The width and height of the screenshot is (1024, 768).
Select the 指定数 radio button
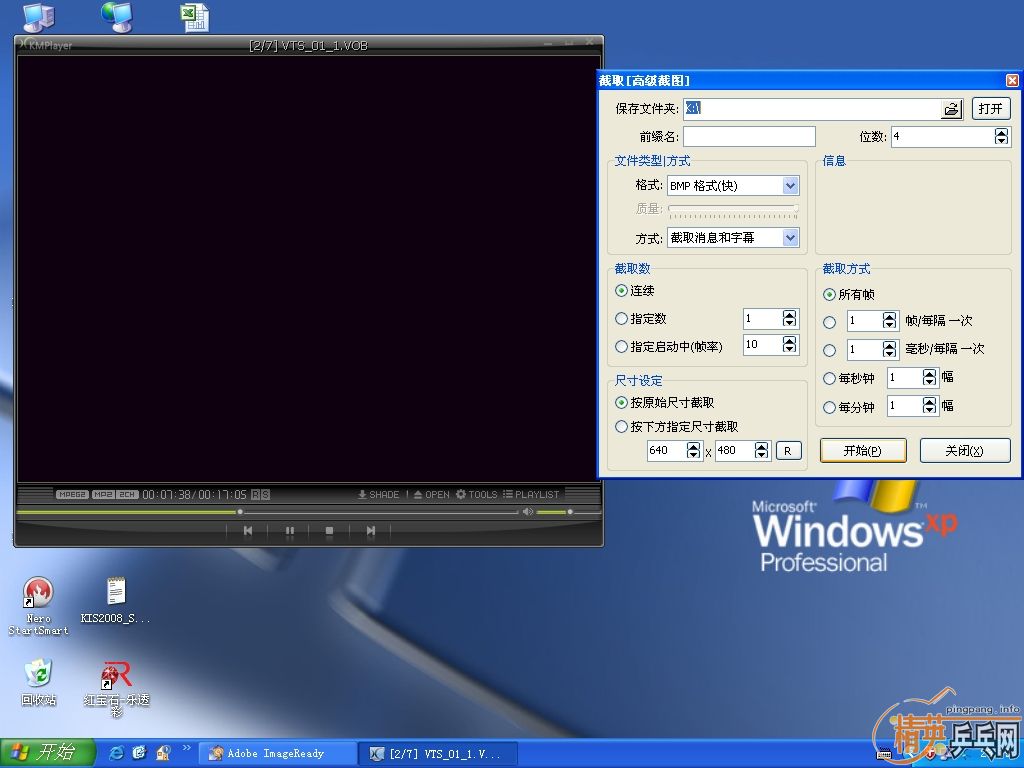point(622,319)
